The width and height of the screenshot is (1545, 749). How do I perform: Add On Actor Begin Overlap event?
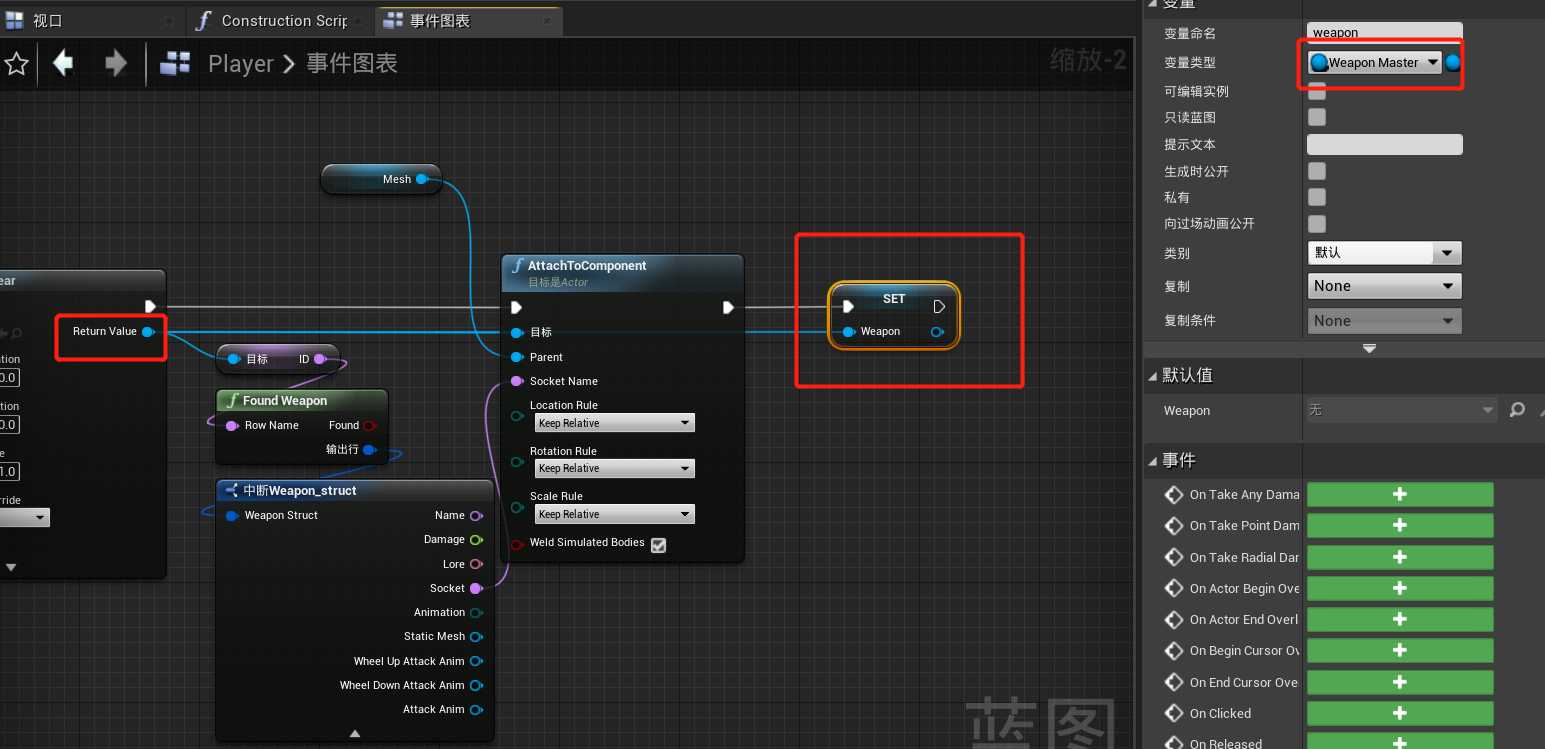click(1400, 588)
